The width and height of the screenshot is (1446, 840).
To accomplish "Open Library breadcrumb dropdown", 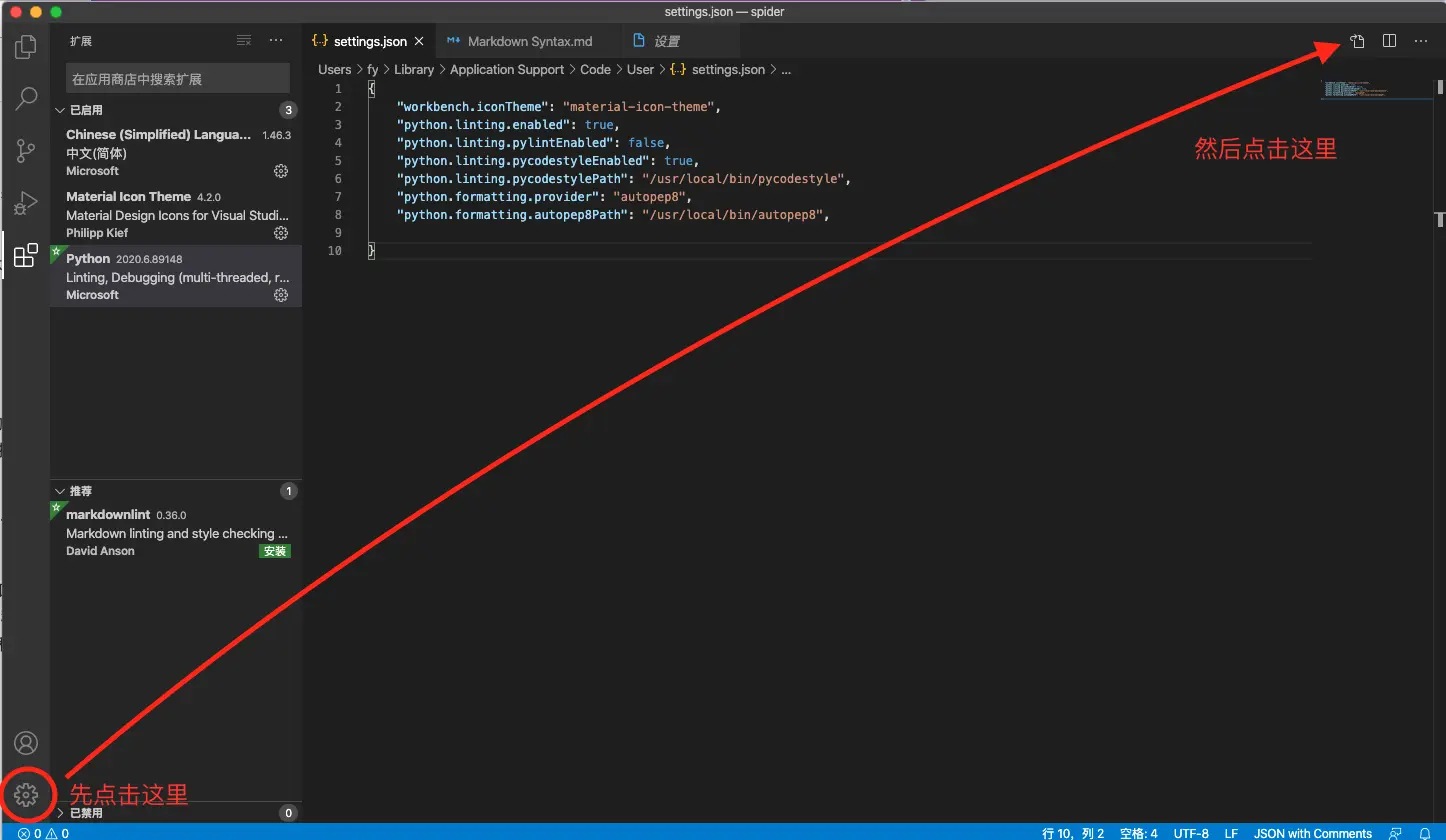I will point(414,70).
